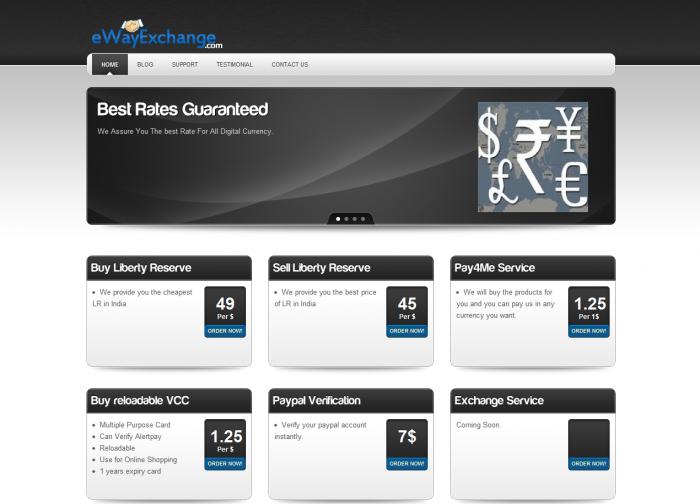
Task: Click the 'Coming Soon.' text
Action: 478,425
